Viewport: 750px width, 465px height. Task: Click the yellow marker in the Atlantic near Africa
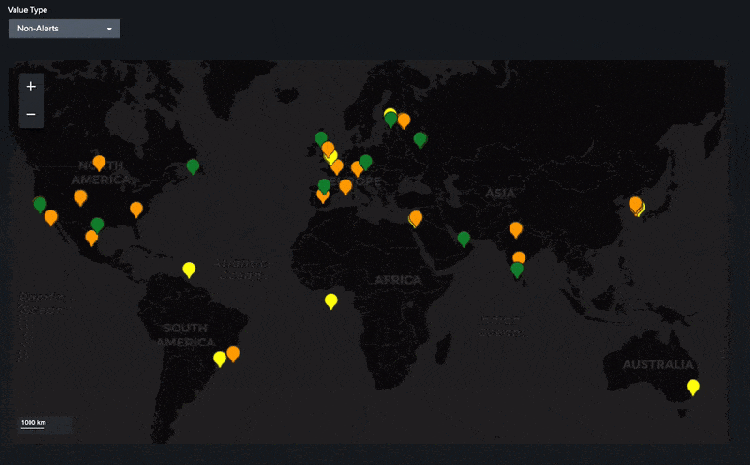[x=331, y=300]
